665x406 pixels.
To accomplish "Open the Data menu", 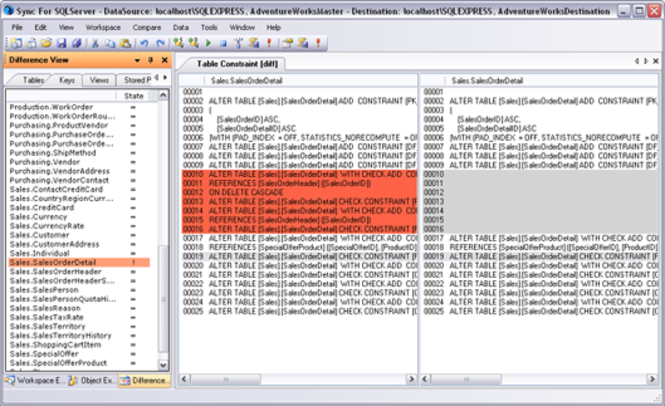I will tap(181, 28).
